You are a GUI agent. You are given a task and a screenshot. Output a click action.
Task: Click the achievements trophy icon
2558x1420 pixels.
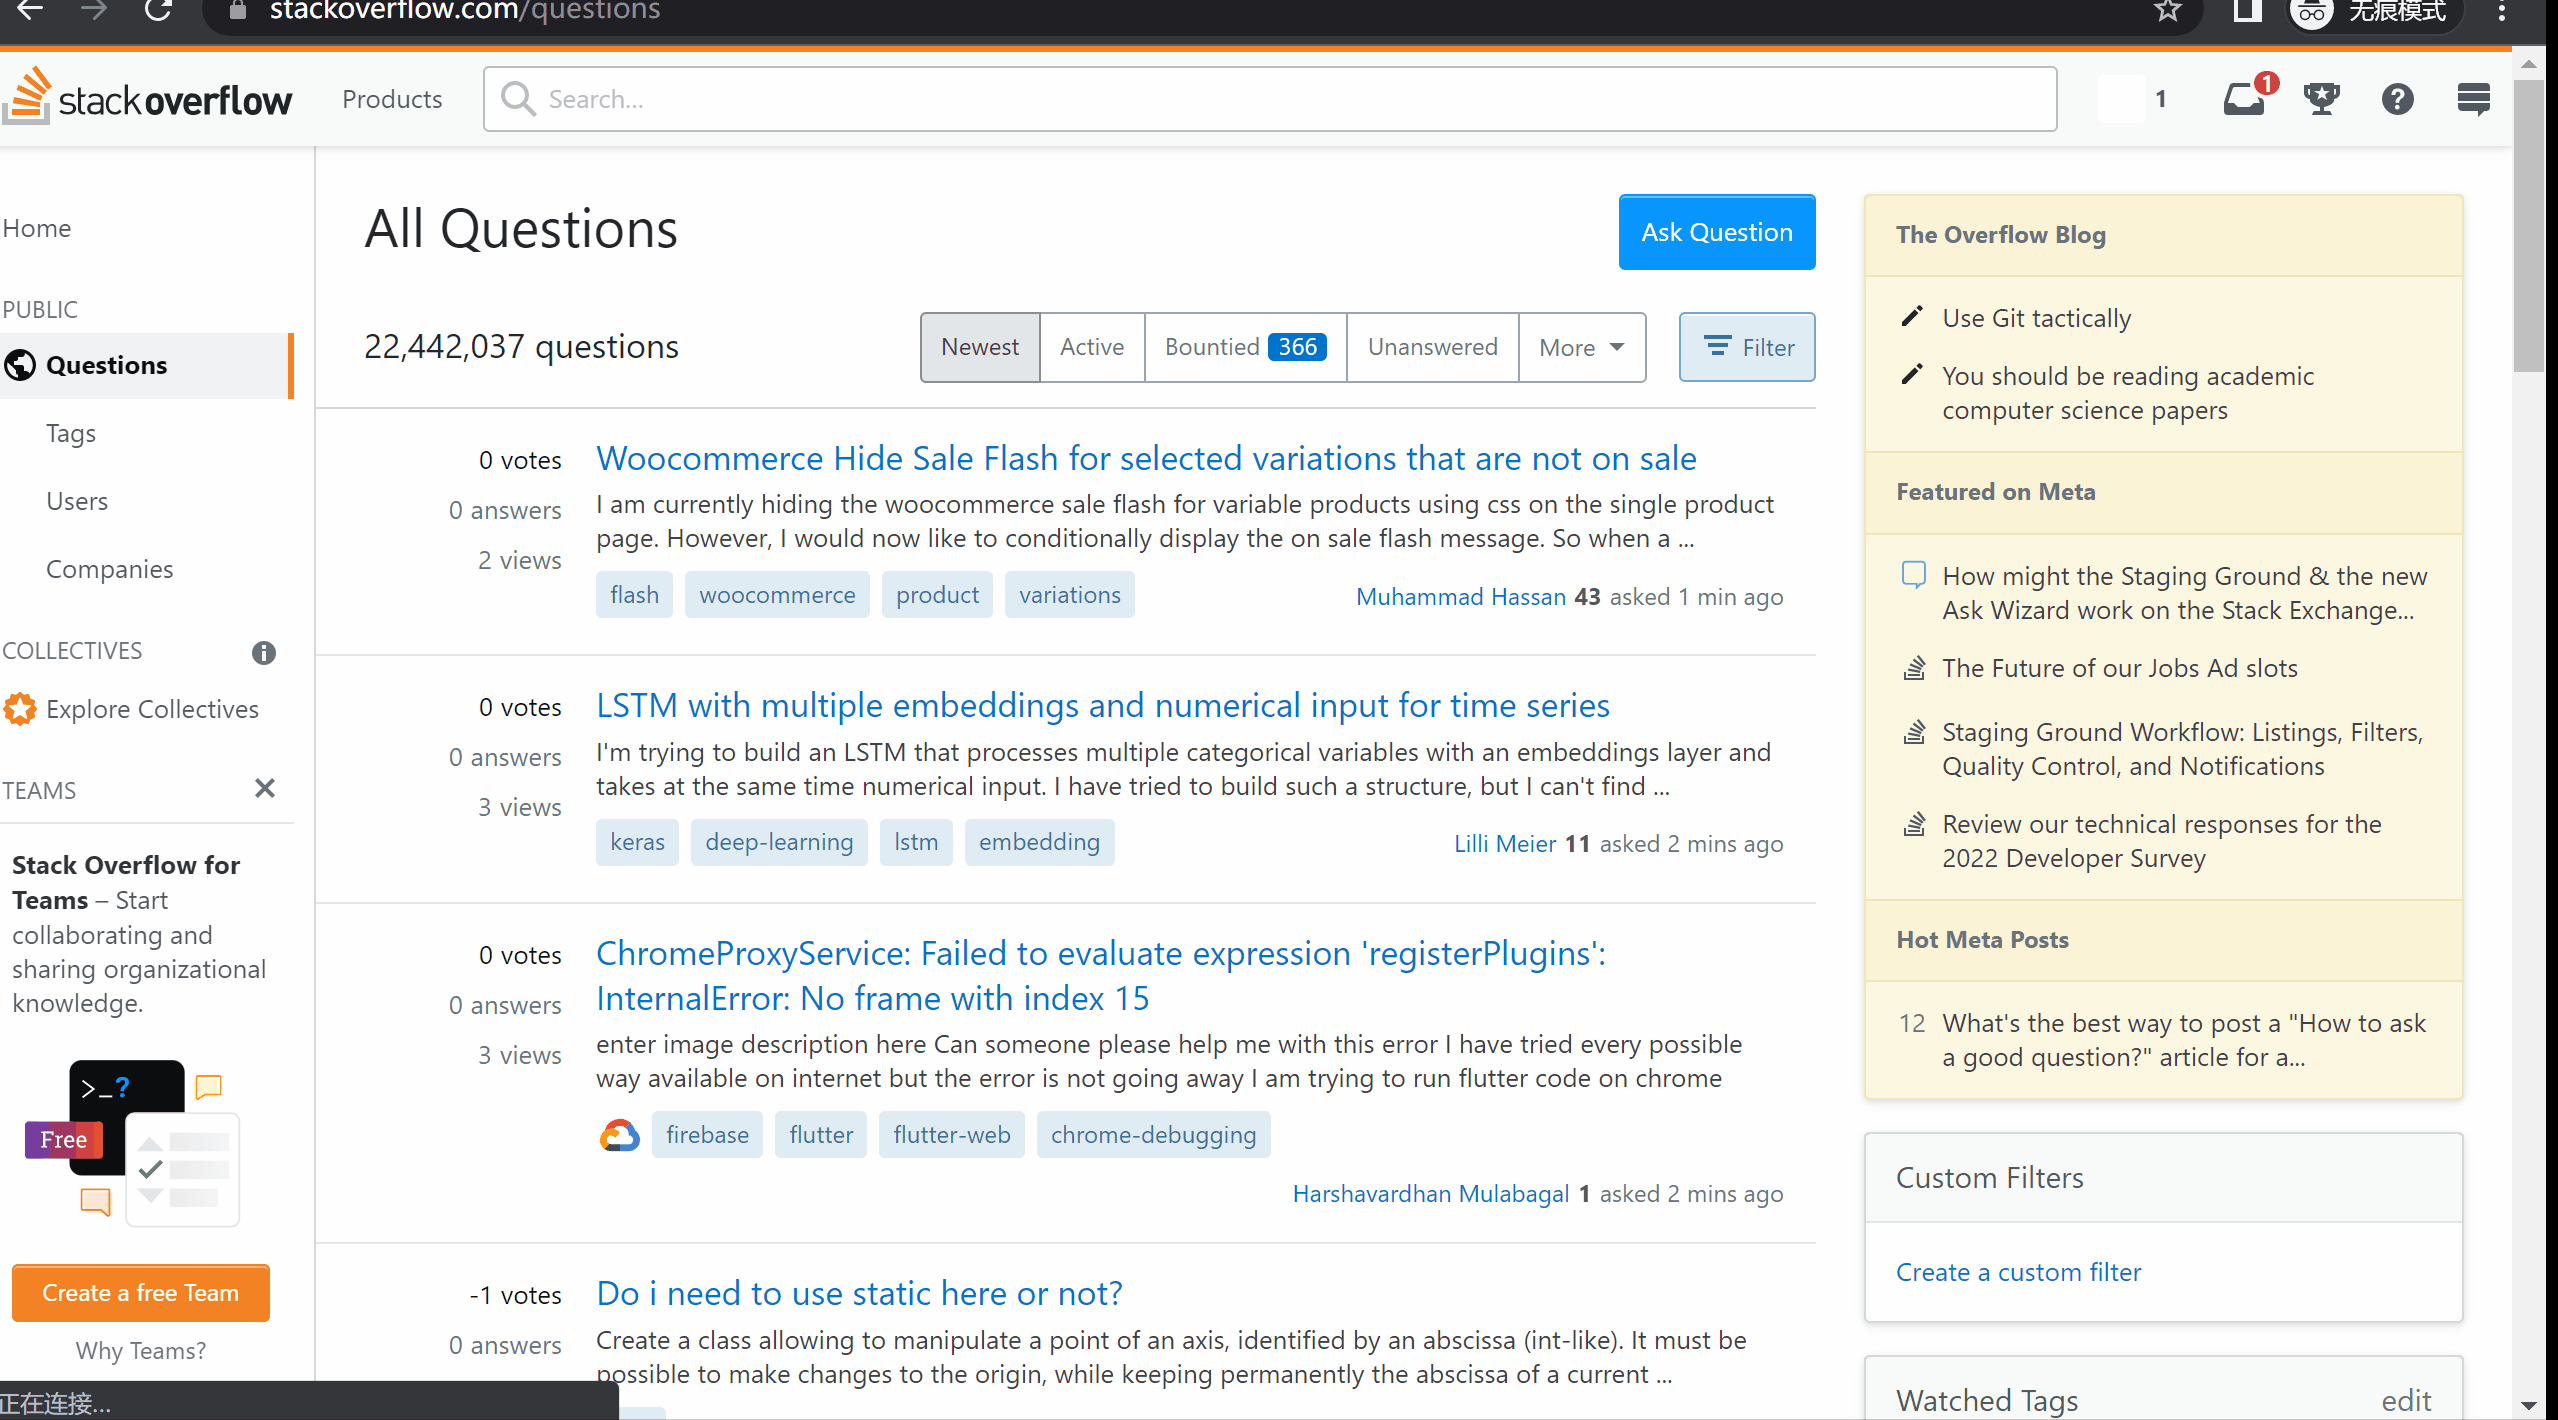[2321, 99]
